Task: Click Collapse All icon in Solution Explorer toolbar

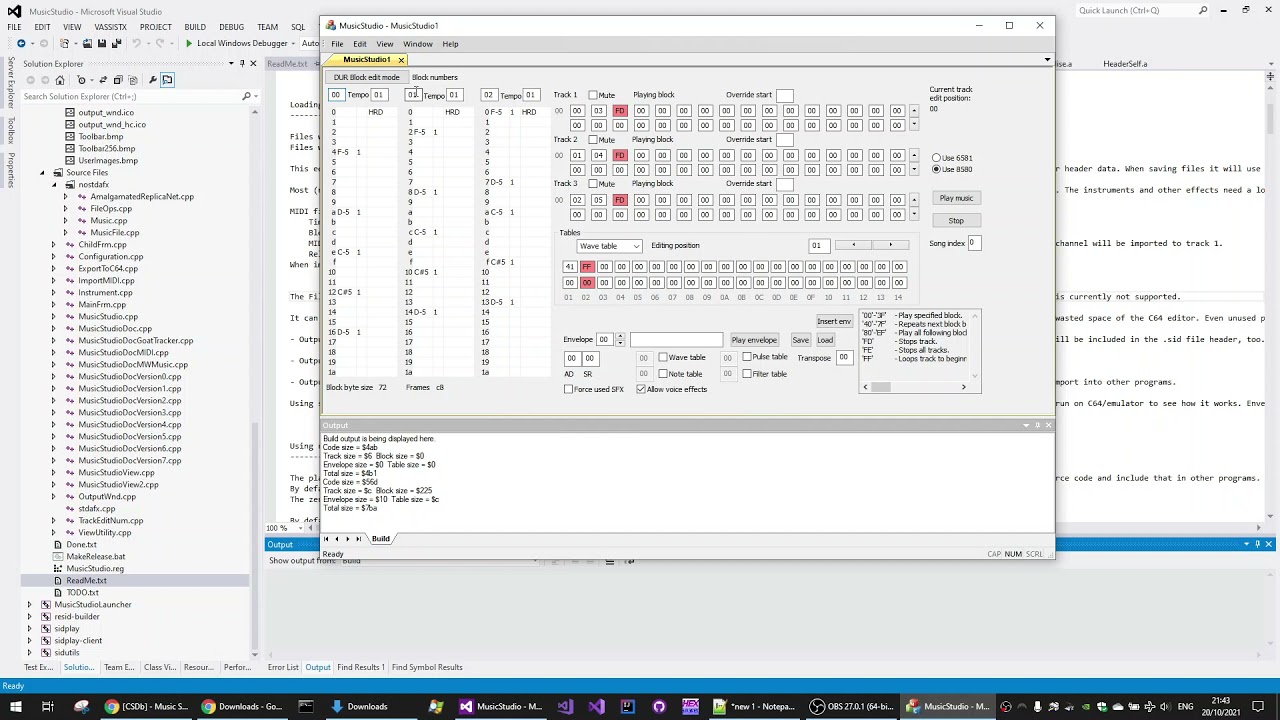Action: (118, 80)
